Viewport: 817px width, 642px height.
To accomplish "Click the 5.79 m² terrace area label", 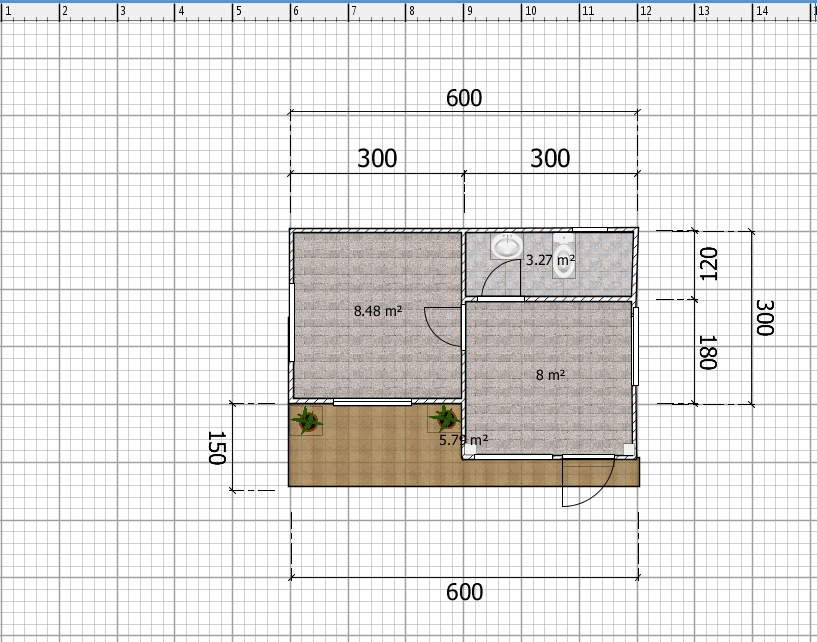I will [x=463, y=439].
